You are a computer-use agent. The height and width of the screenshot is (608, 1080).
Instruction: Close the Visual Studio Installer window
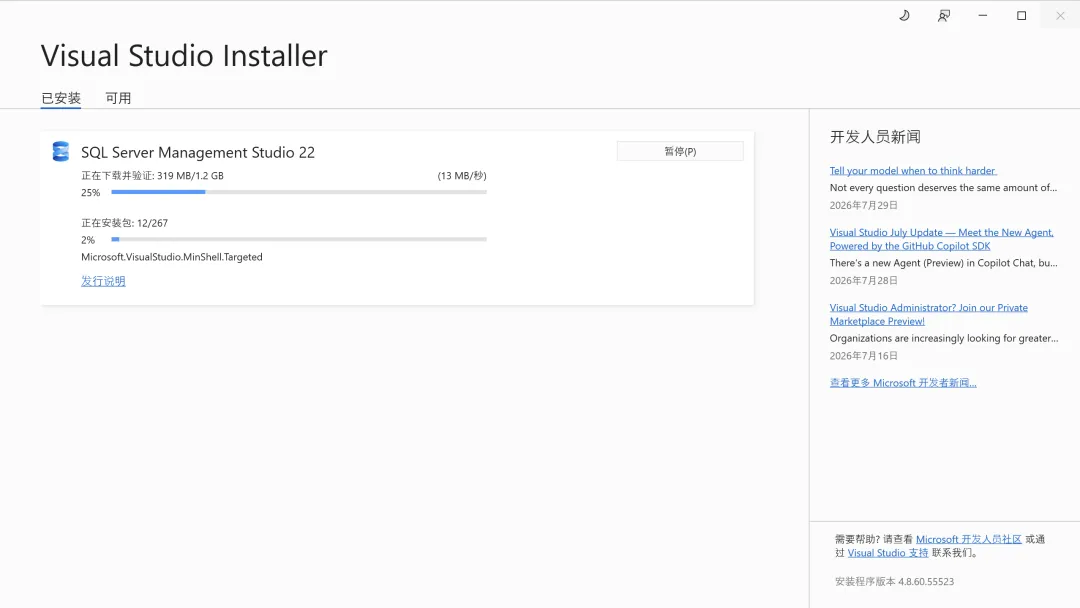(x=1060, y=15)
